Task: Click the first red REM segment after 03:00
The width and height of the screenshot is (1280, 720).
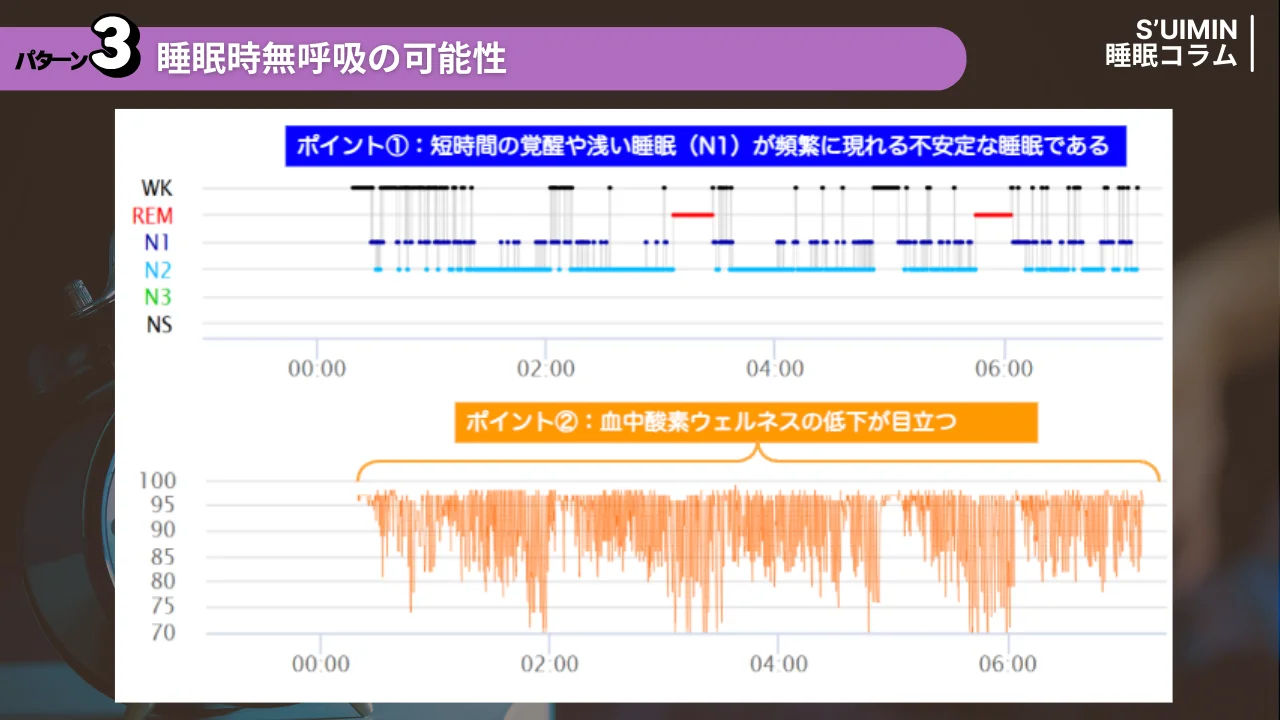Action: [x=692, y=214]
